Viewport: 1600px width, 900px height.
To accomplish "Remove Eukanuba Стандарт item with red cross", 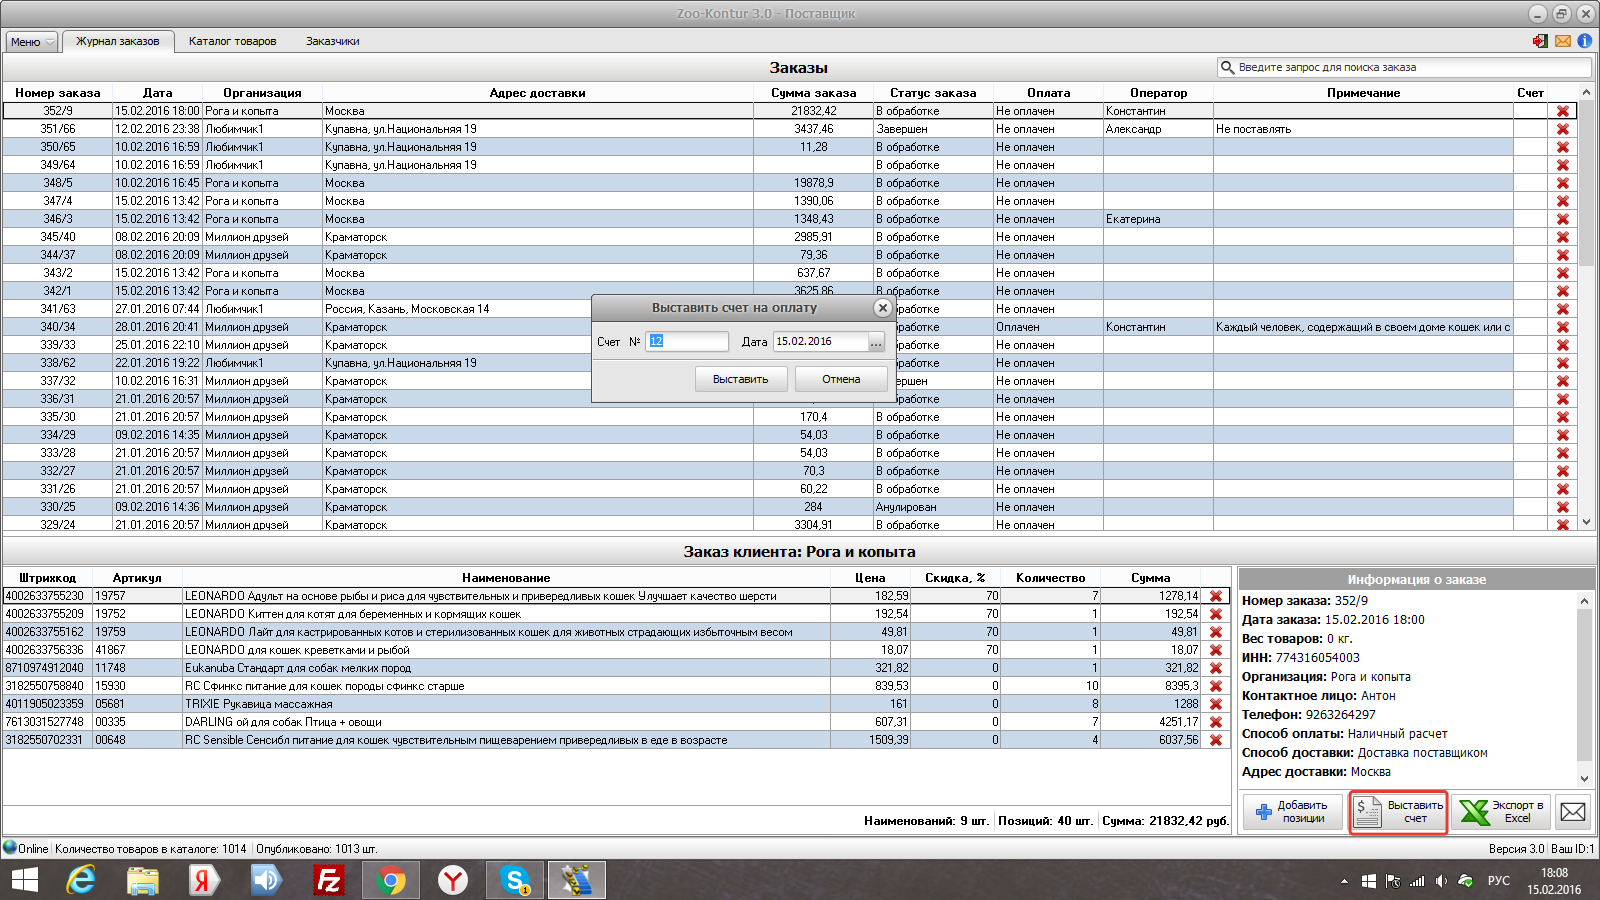I will click(1216, 668).
